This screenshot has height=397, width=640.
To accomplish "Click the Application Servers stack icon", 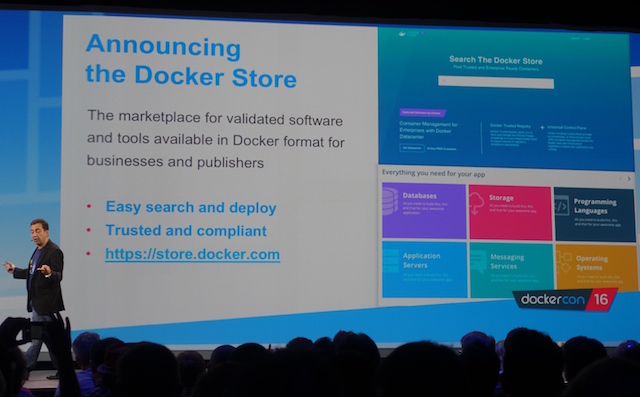I will coord(391,260).
